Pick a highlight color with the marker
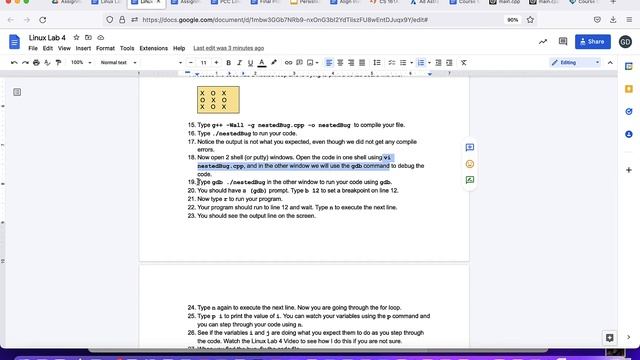The image size is (640, 360). 273,62
